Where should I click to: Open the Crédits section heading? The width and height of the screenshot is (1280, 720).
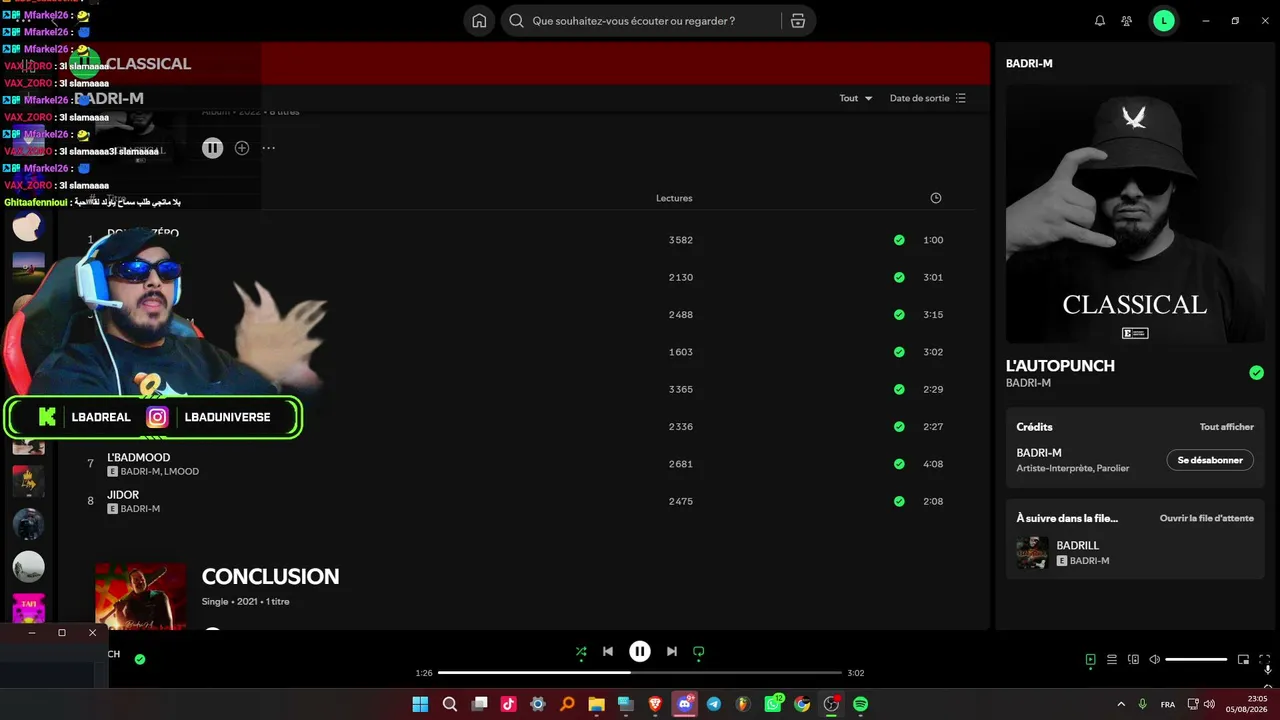coord(1034,427)
